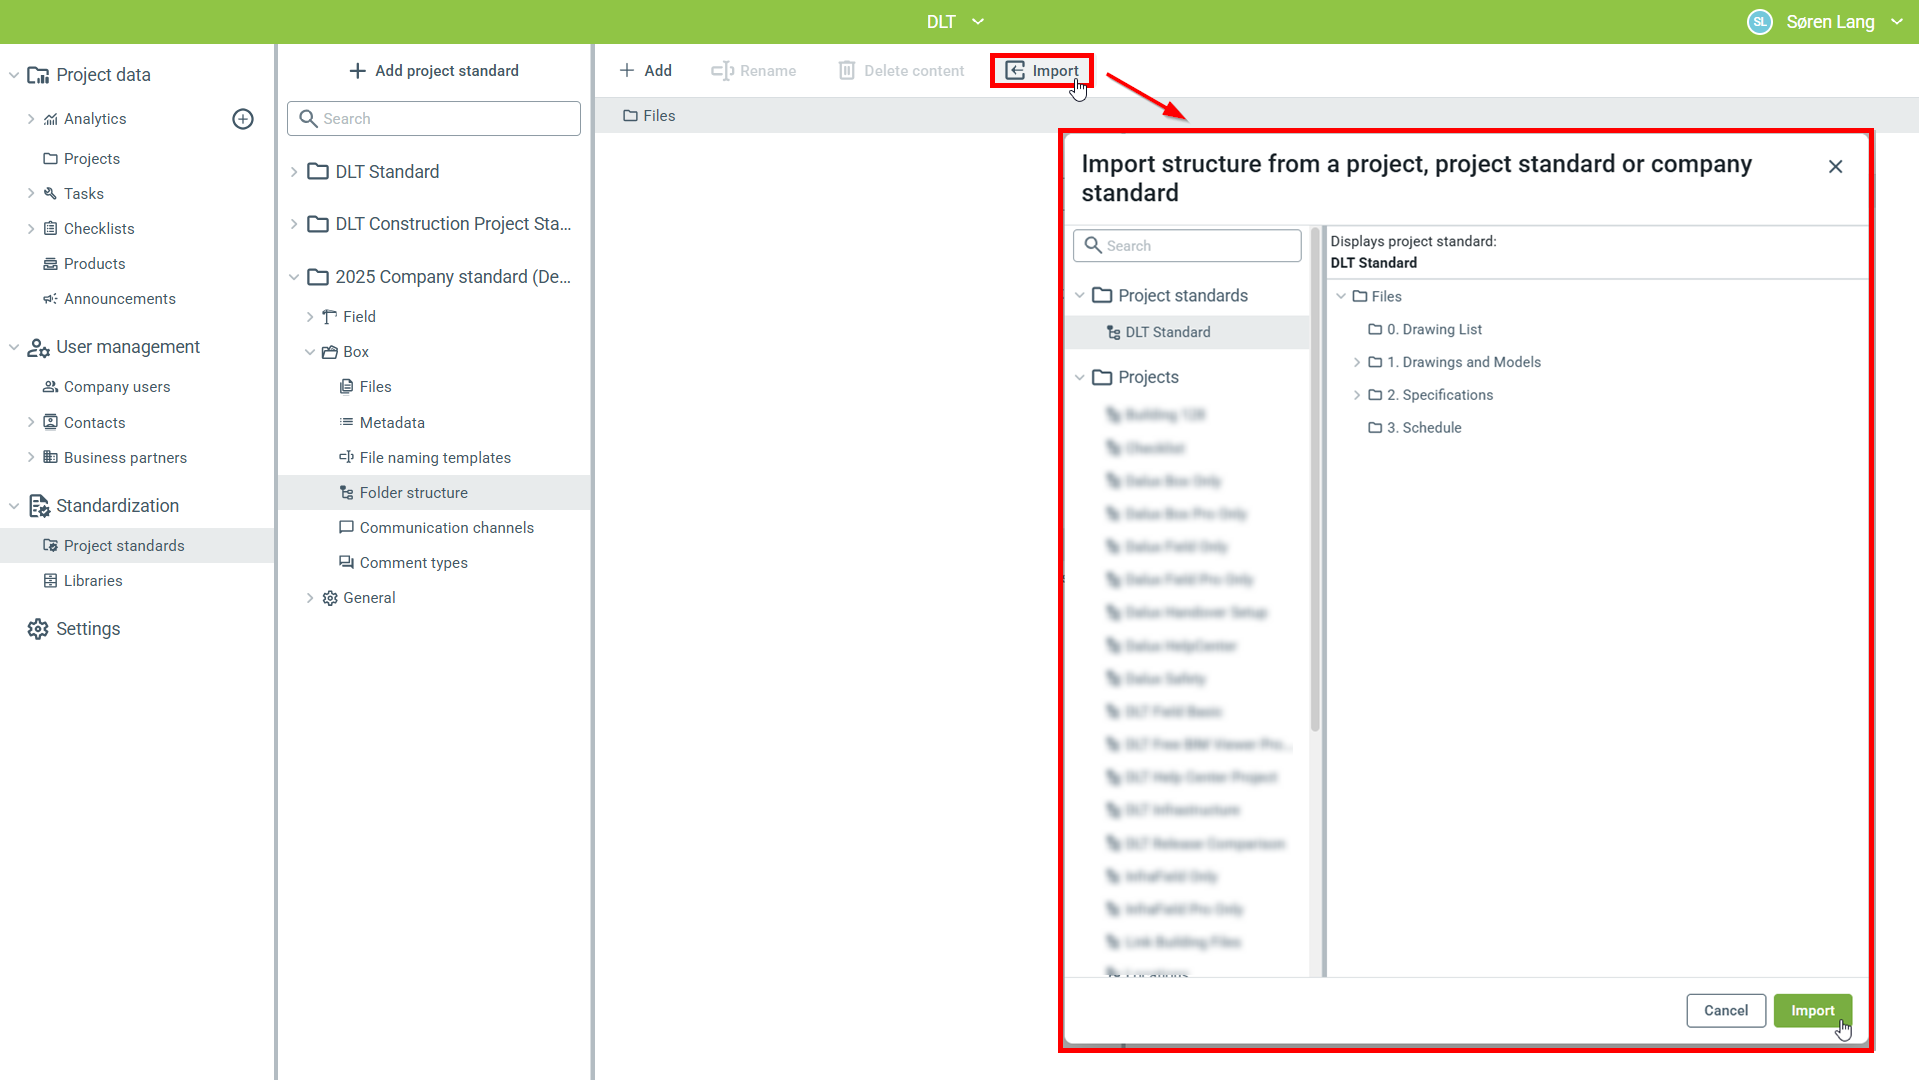
Task: Click the user avatar icon SL
Action: 1759,22
